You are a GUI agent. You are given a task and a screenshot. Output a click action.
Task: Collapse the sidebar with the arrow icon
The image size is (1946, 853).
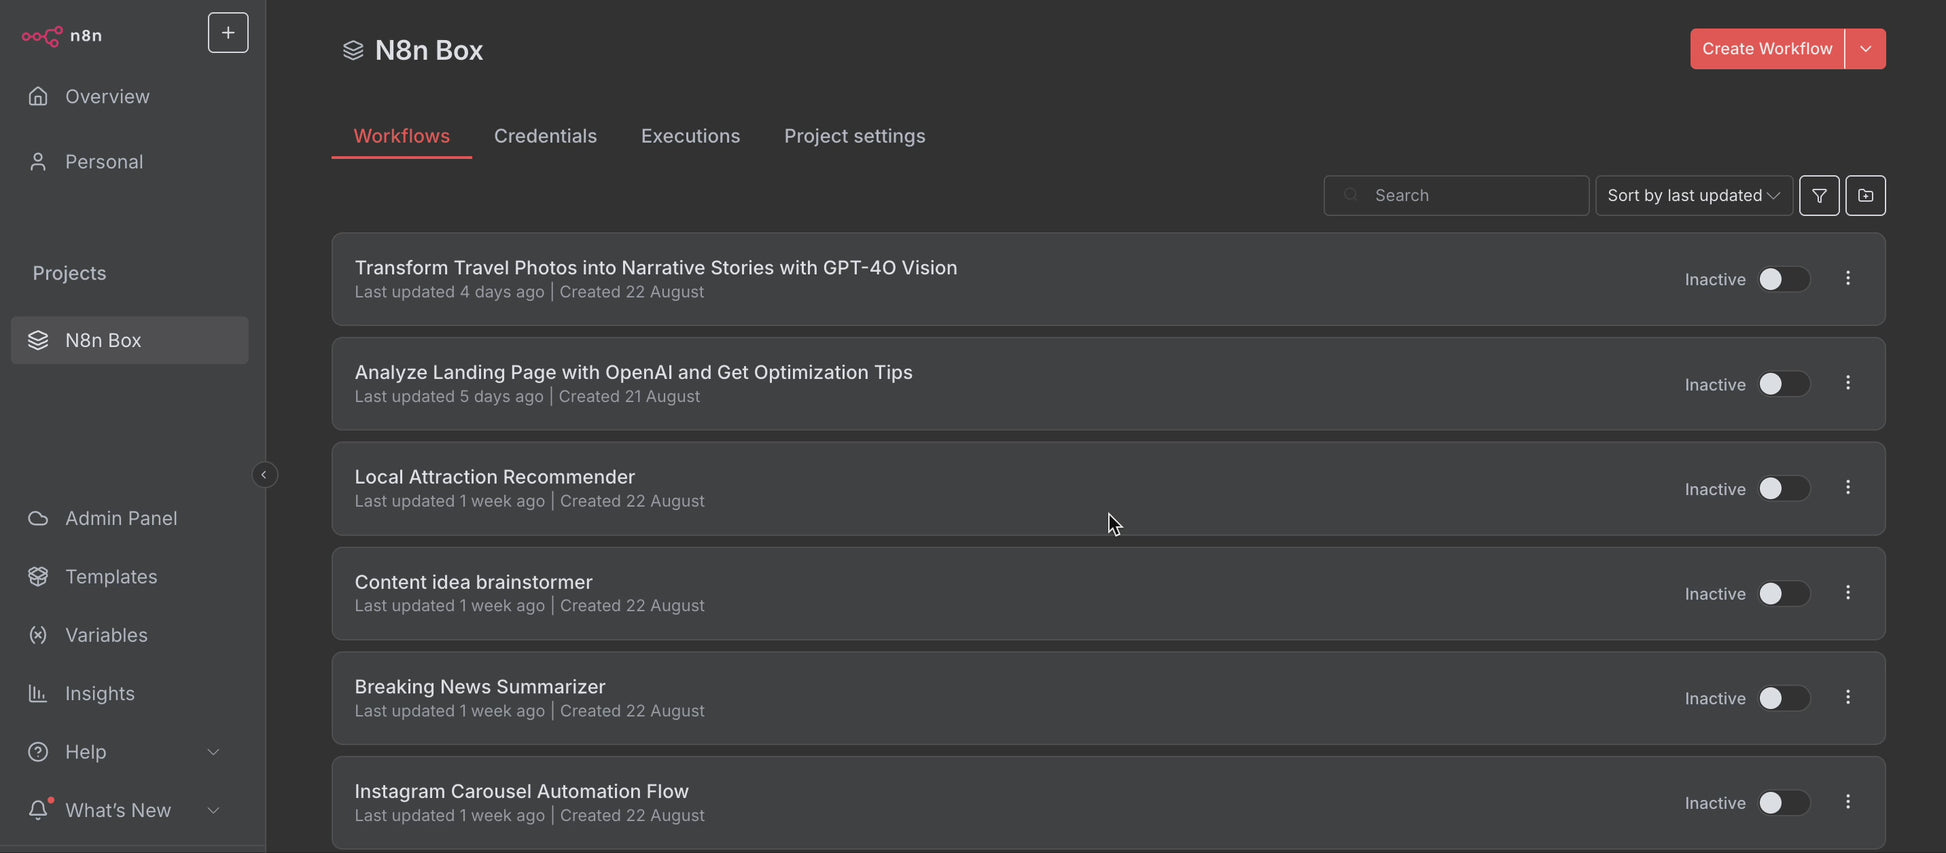coord(264,475)
